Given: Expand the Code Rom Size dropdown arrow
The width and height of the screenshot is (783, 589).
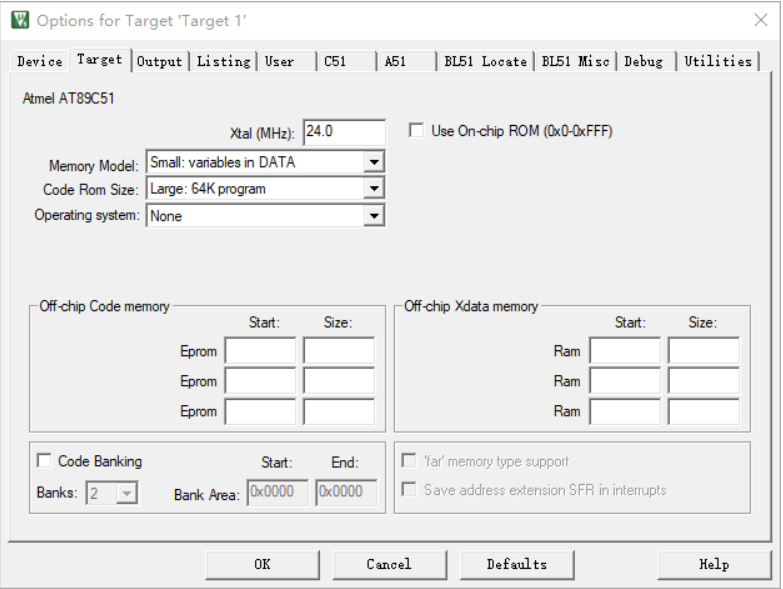Looking at the screenshot, I should click(x=374, y=189).
